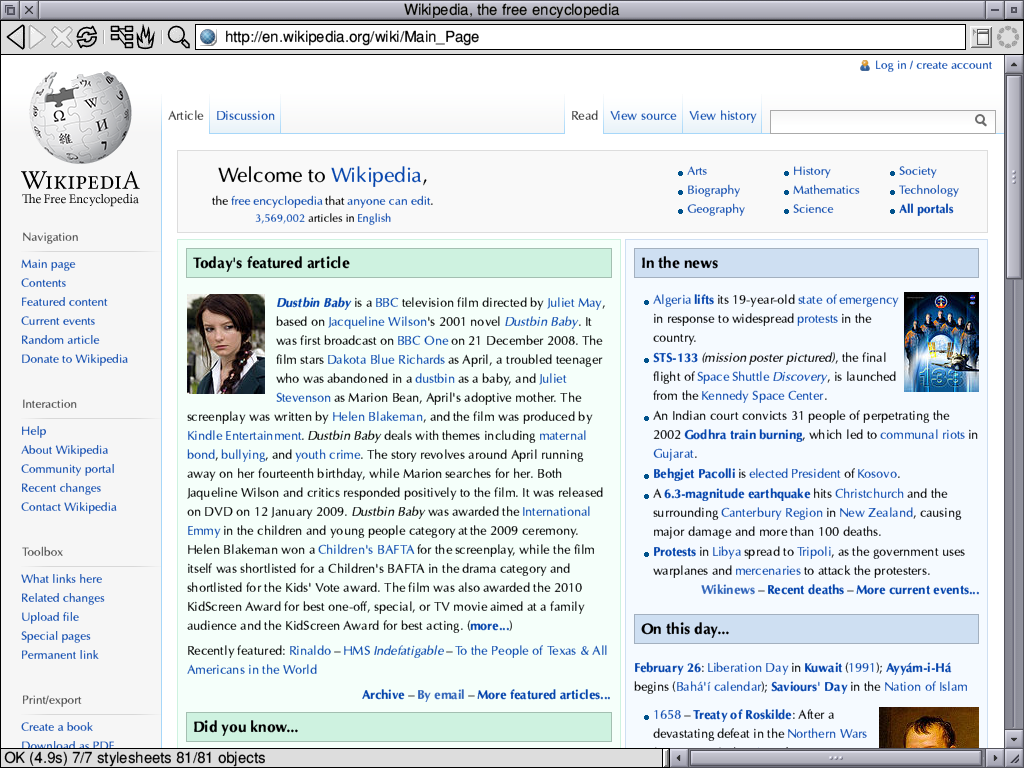Click the horizontal scrollbar thumb
The height and width of the screenshot is (768, 1024).
tap(836, 758)
